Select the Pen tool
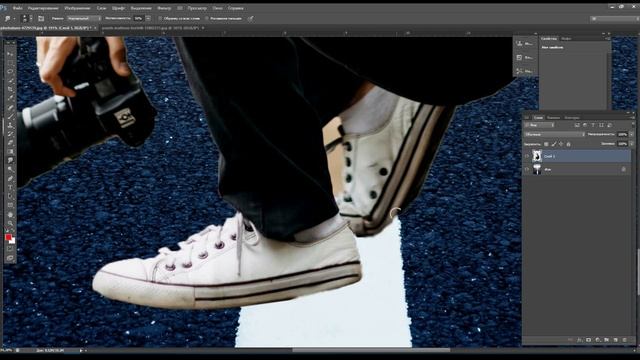Screen dimensions: 640x360 10,178
